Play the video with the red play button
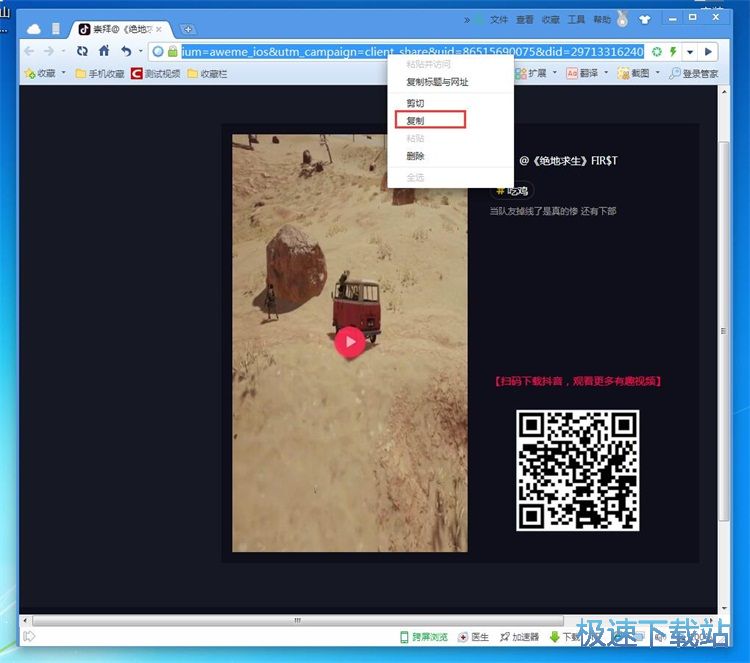This screenshot has width=750, height=663. [x=350, y=342]
